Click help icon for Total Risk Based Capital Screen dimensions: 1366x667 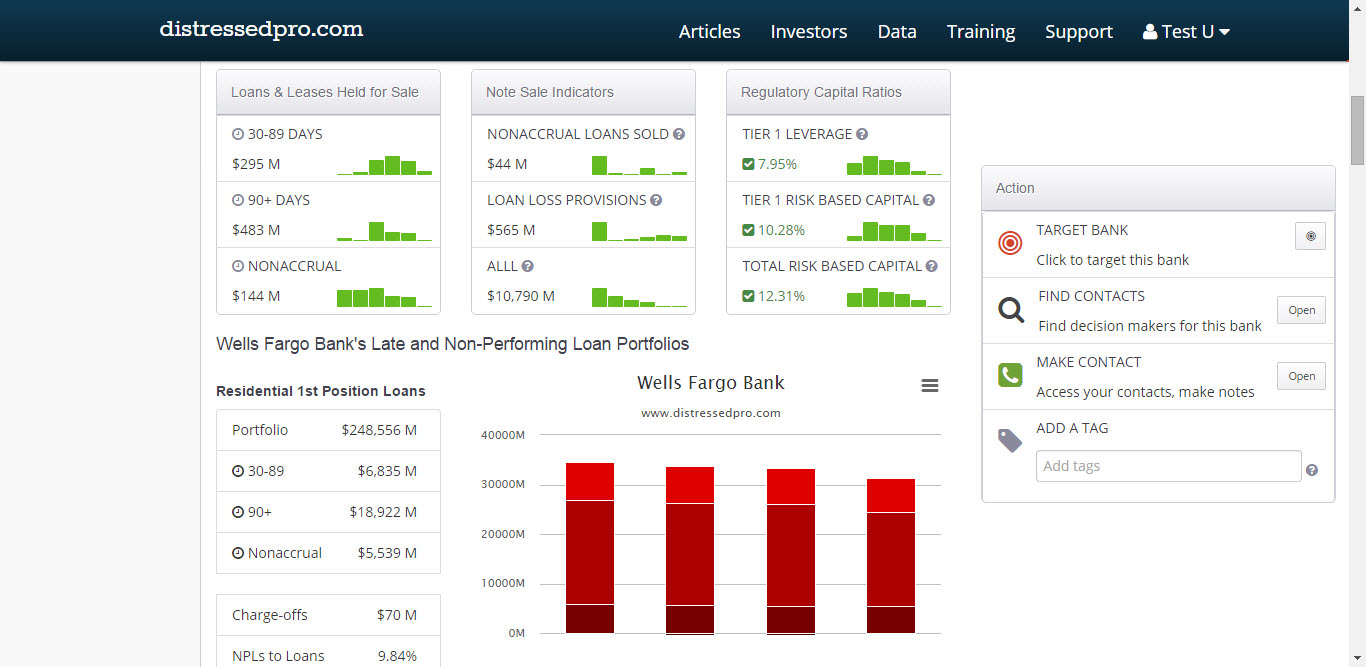[932, 266]
